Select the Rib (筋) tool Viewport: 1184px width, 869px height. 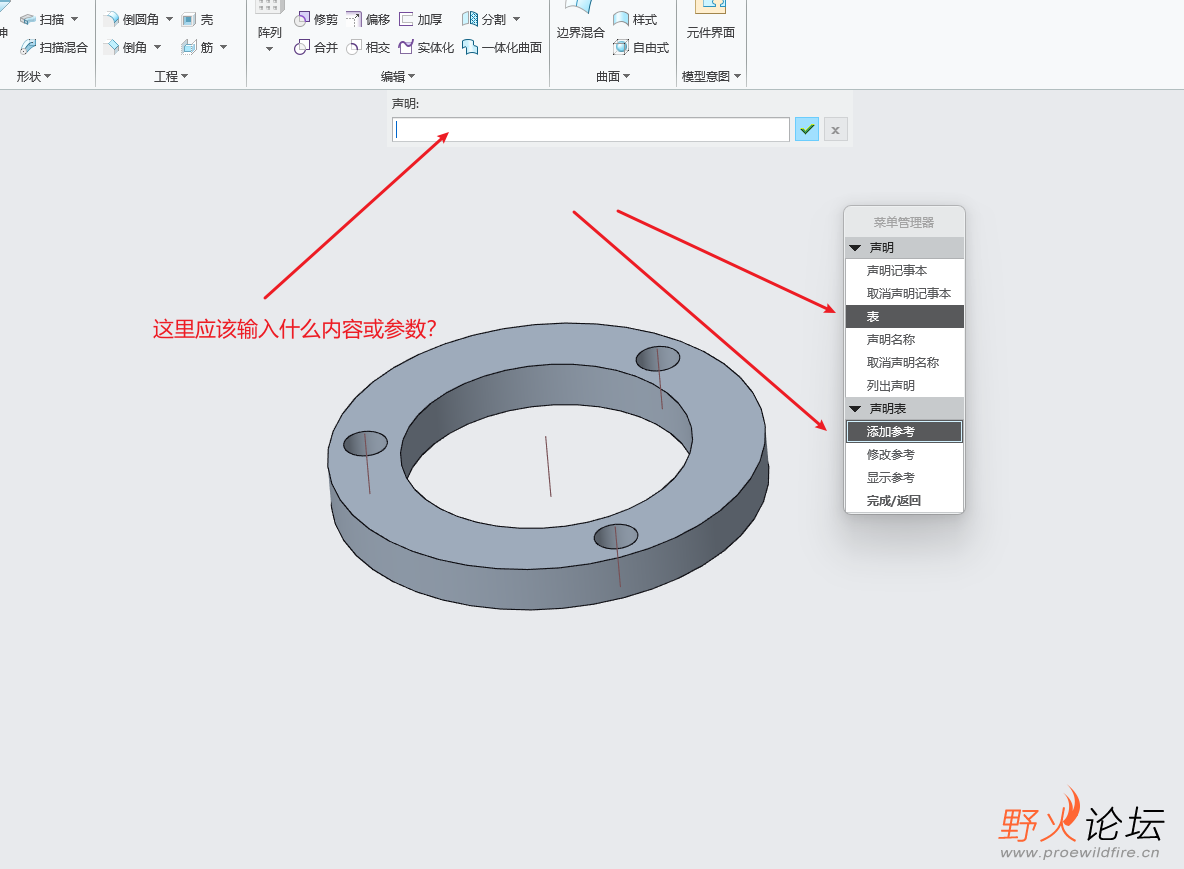(197, 47)
